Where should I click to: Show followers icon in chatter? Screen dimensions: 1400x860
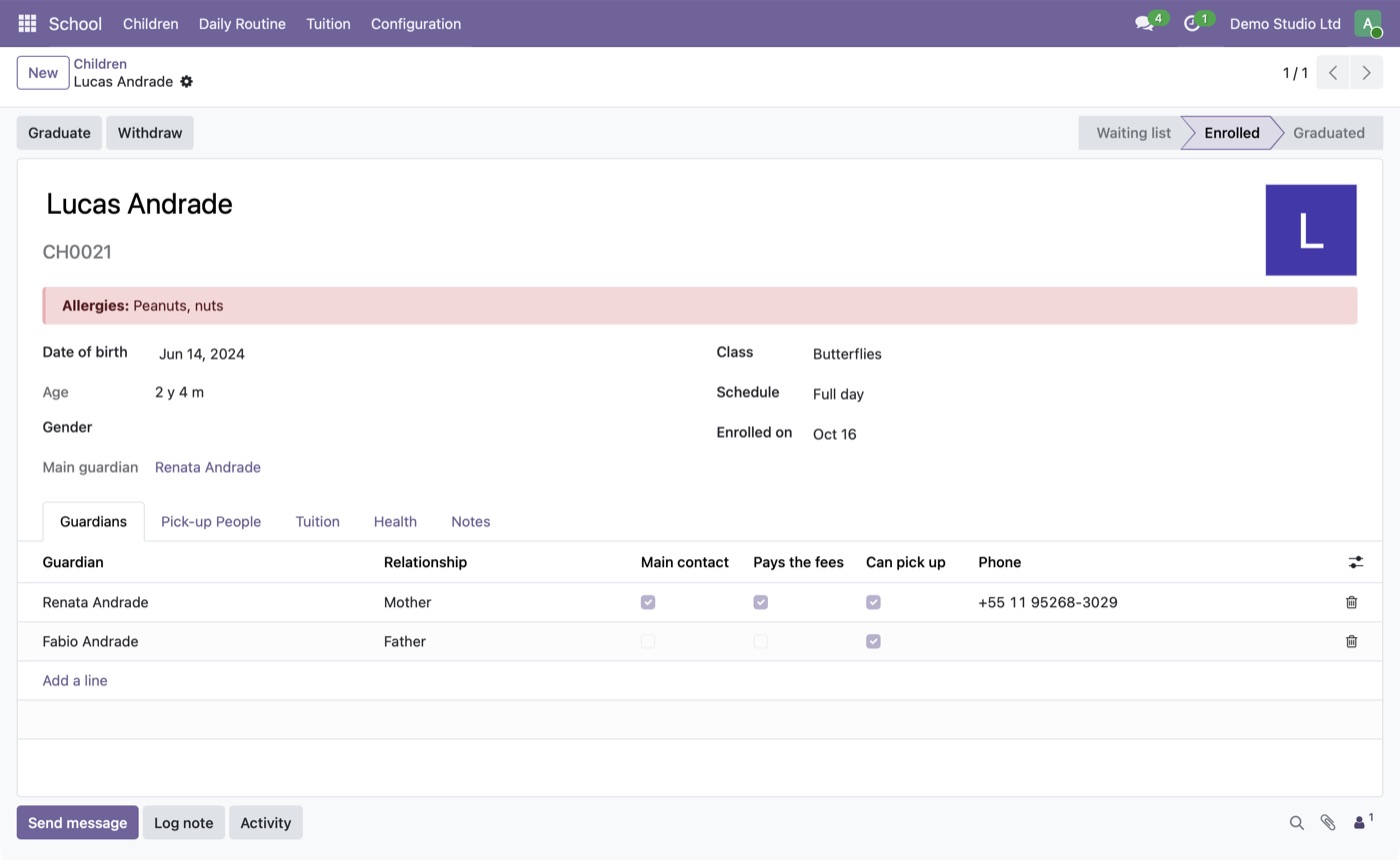(x=1362, y=822)
